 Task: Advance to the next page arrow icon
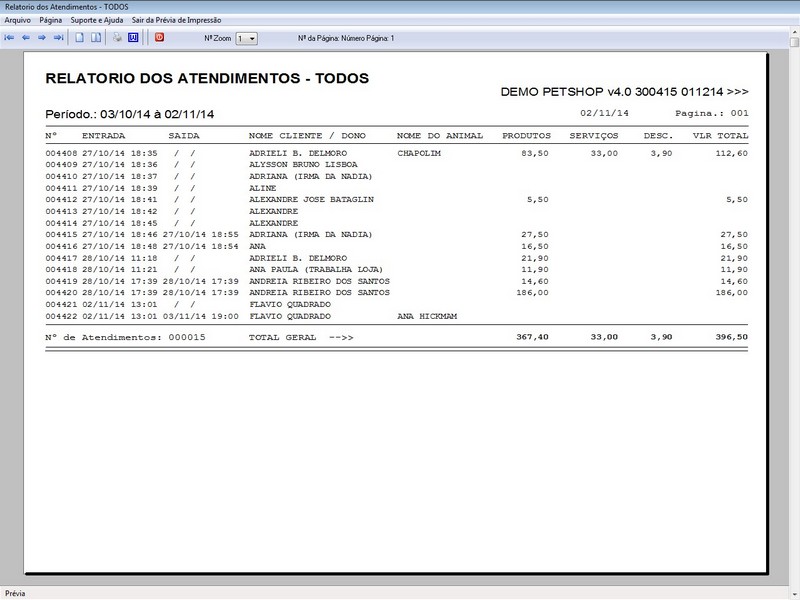(x=41, y=38)
